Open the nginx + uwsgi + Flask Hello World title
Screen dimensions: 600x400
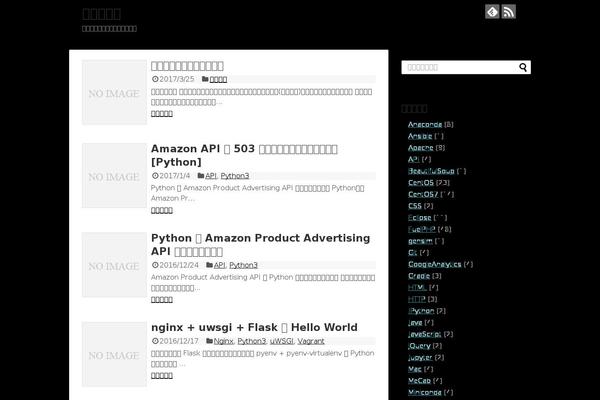[x=254, y=327]
